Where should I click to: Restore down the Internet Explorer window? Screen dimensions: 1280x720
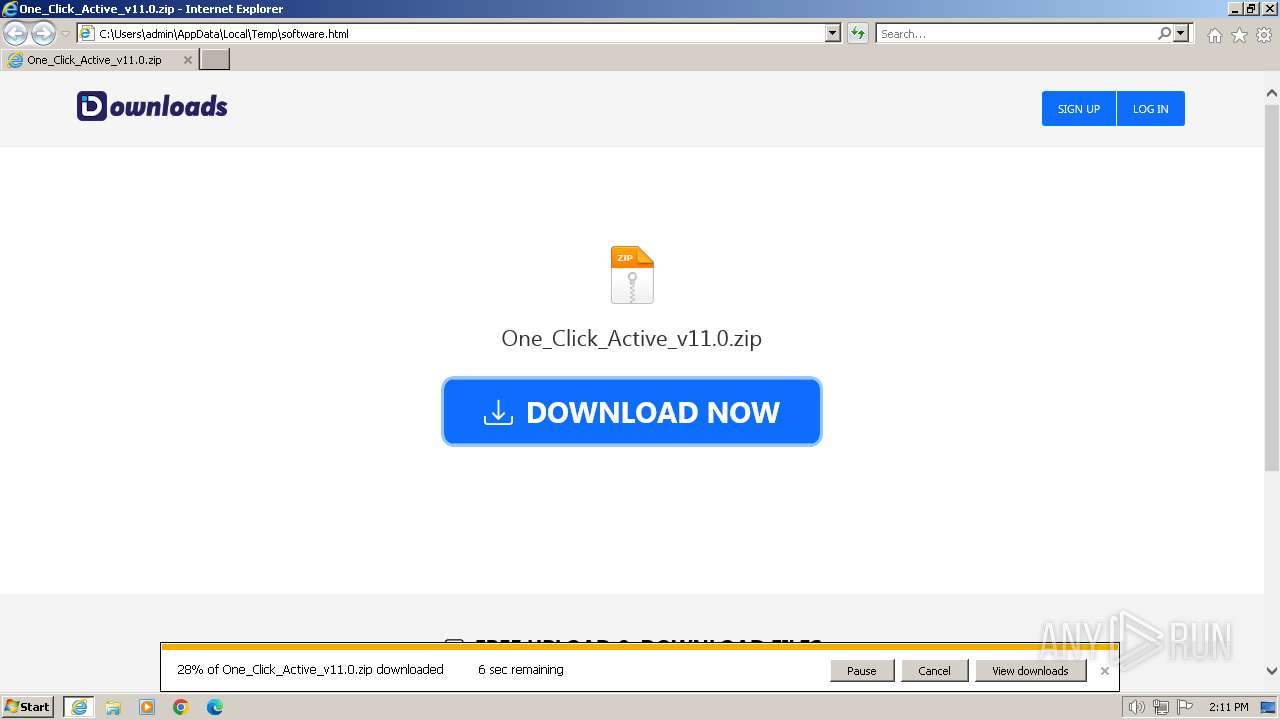1252,9
